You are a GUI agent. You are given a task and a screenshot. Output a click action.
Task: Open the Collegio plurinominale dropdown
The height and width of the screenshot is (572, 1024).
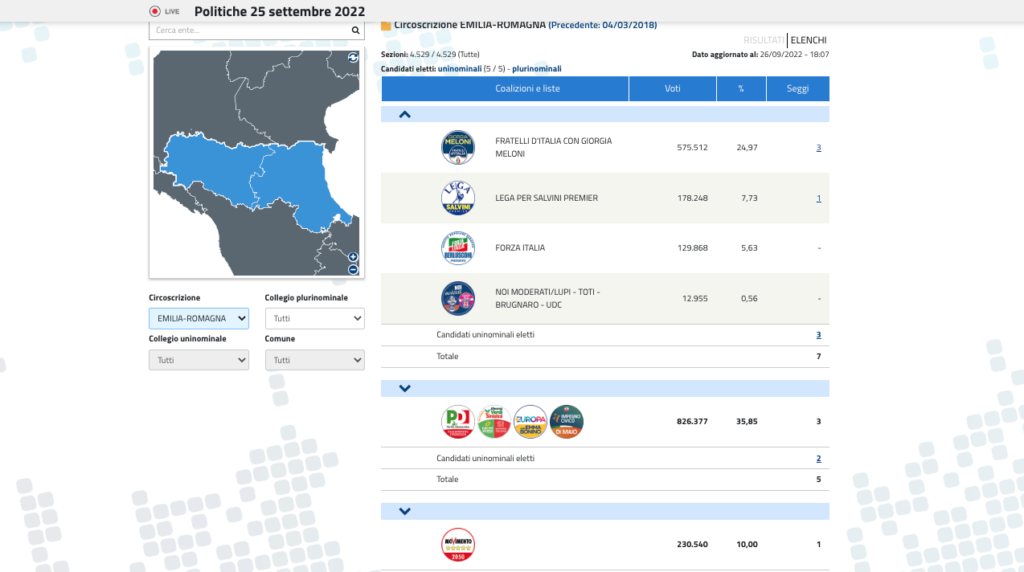tap(315, 319)
